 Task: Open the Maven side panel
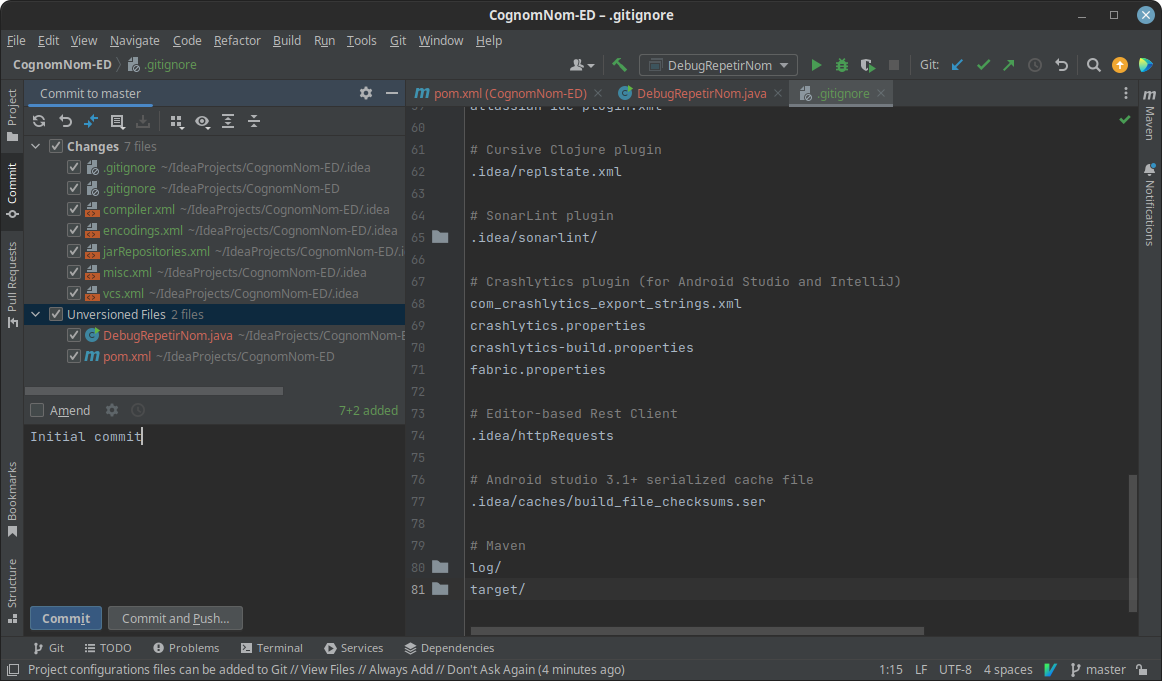point(1149,115)
